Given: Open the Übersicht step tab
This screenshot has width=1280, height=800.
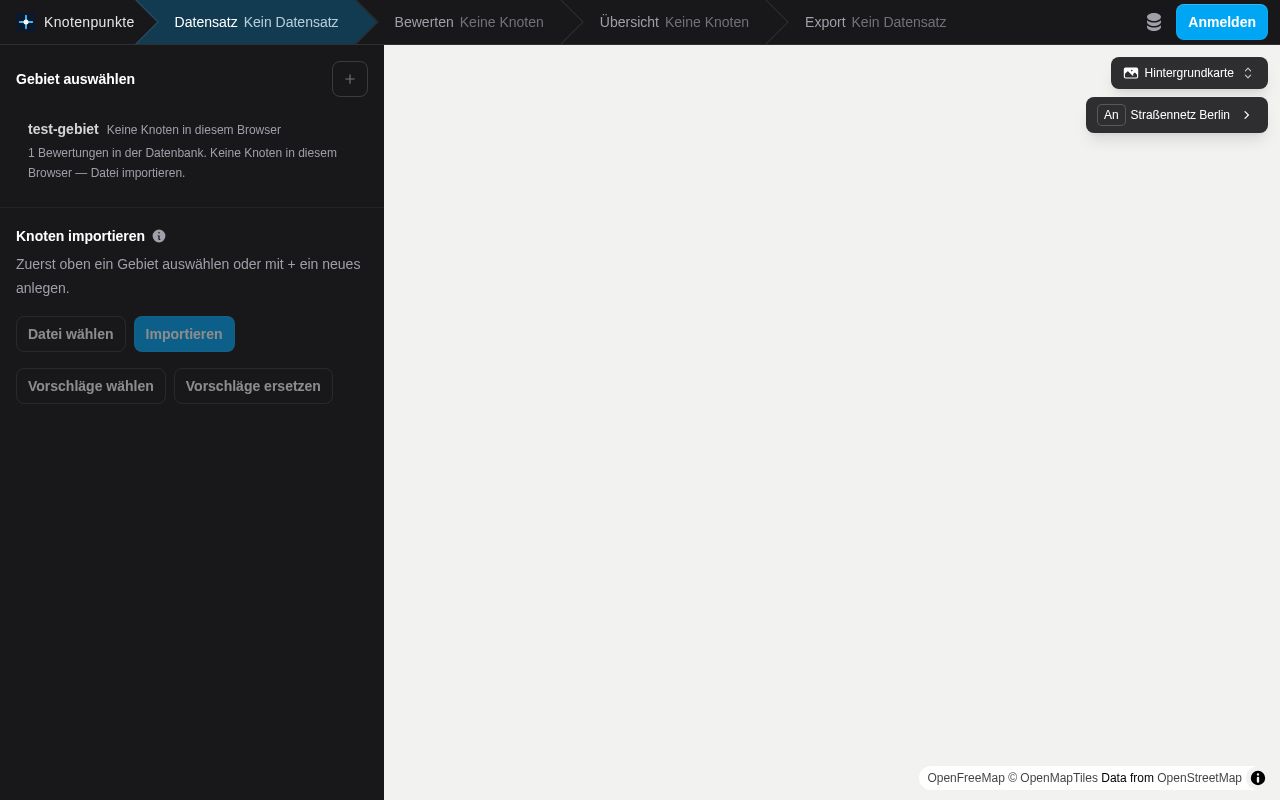Looking at the screenshot, I should coord(674,22).
